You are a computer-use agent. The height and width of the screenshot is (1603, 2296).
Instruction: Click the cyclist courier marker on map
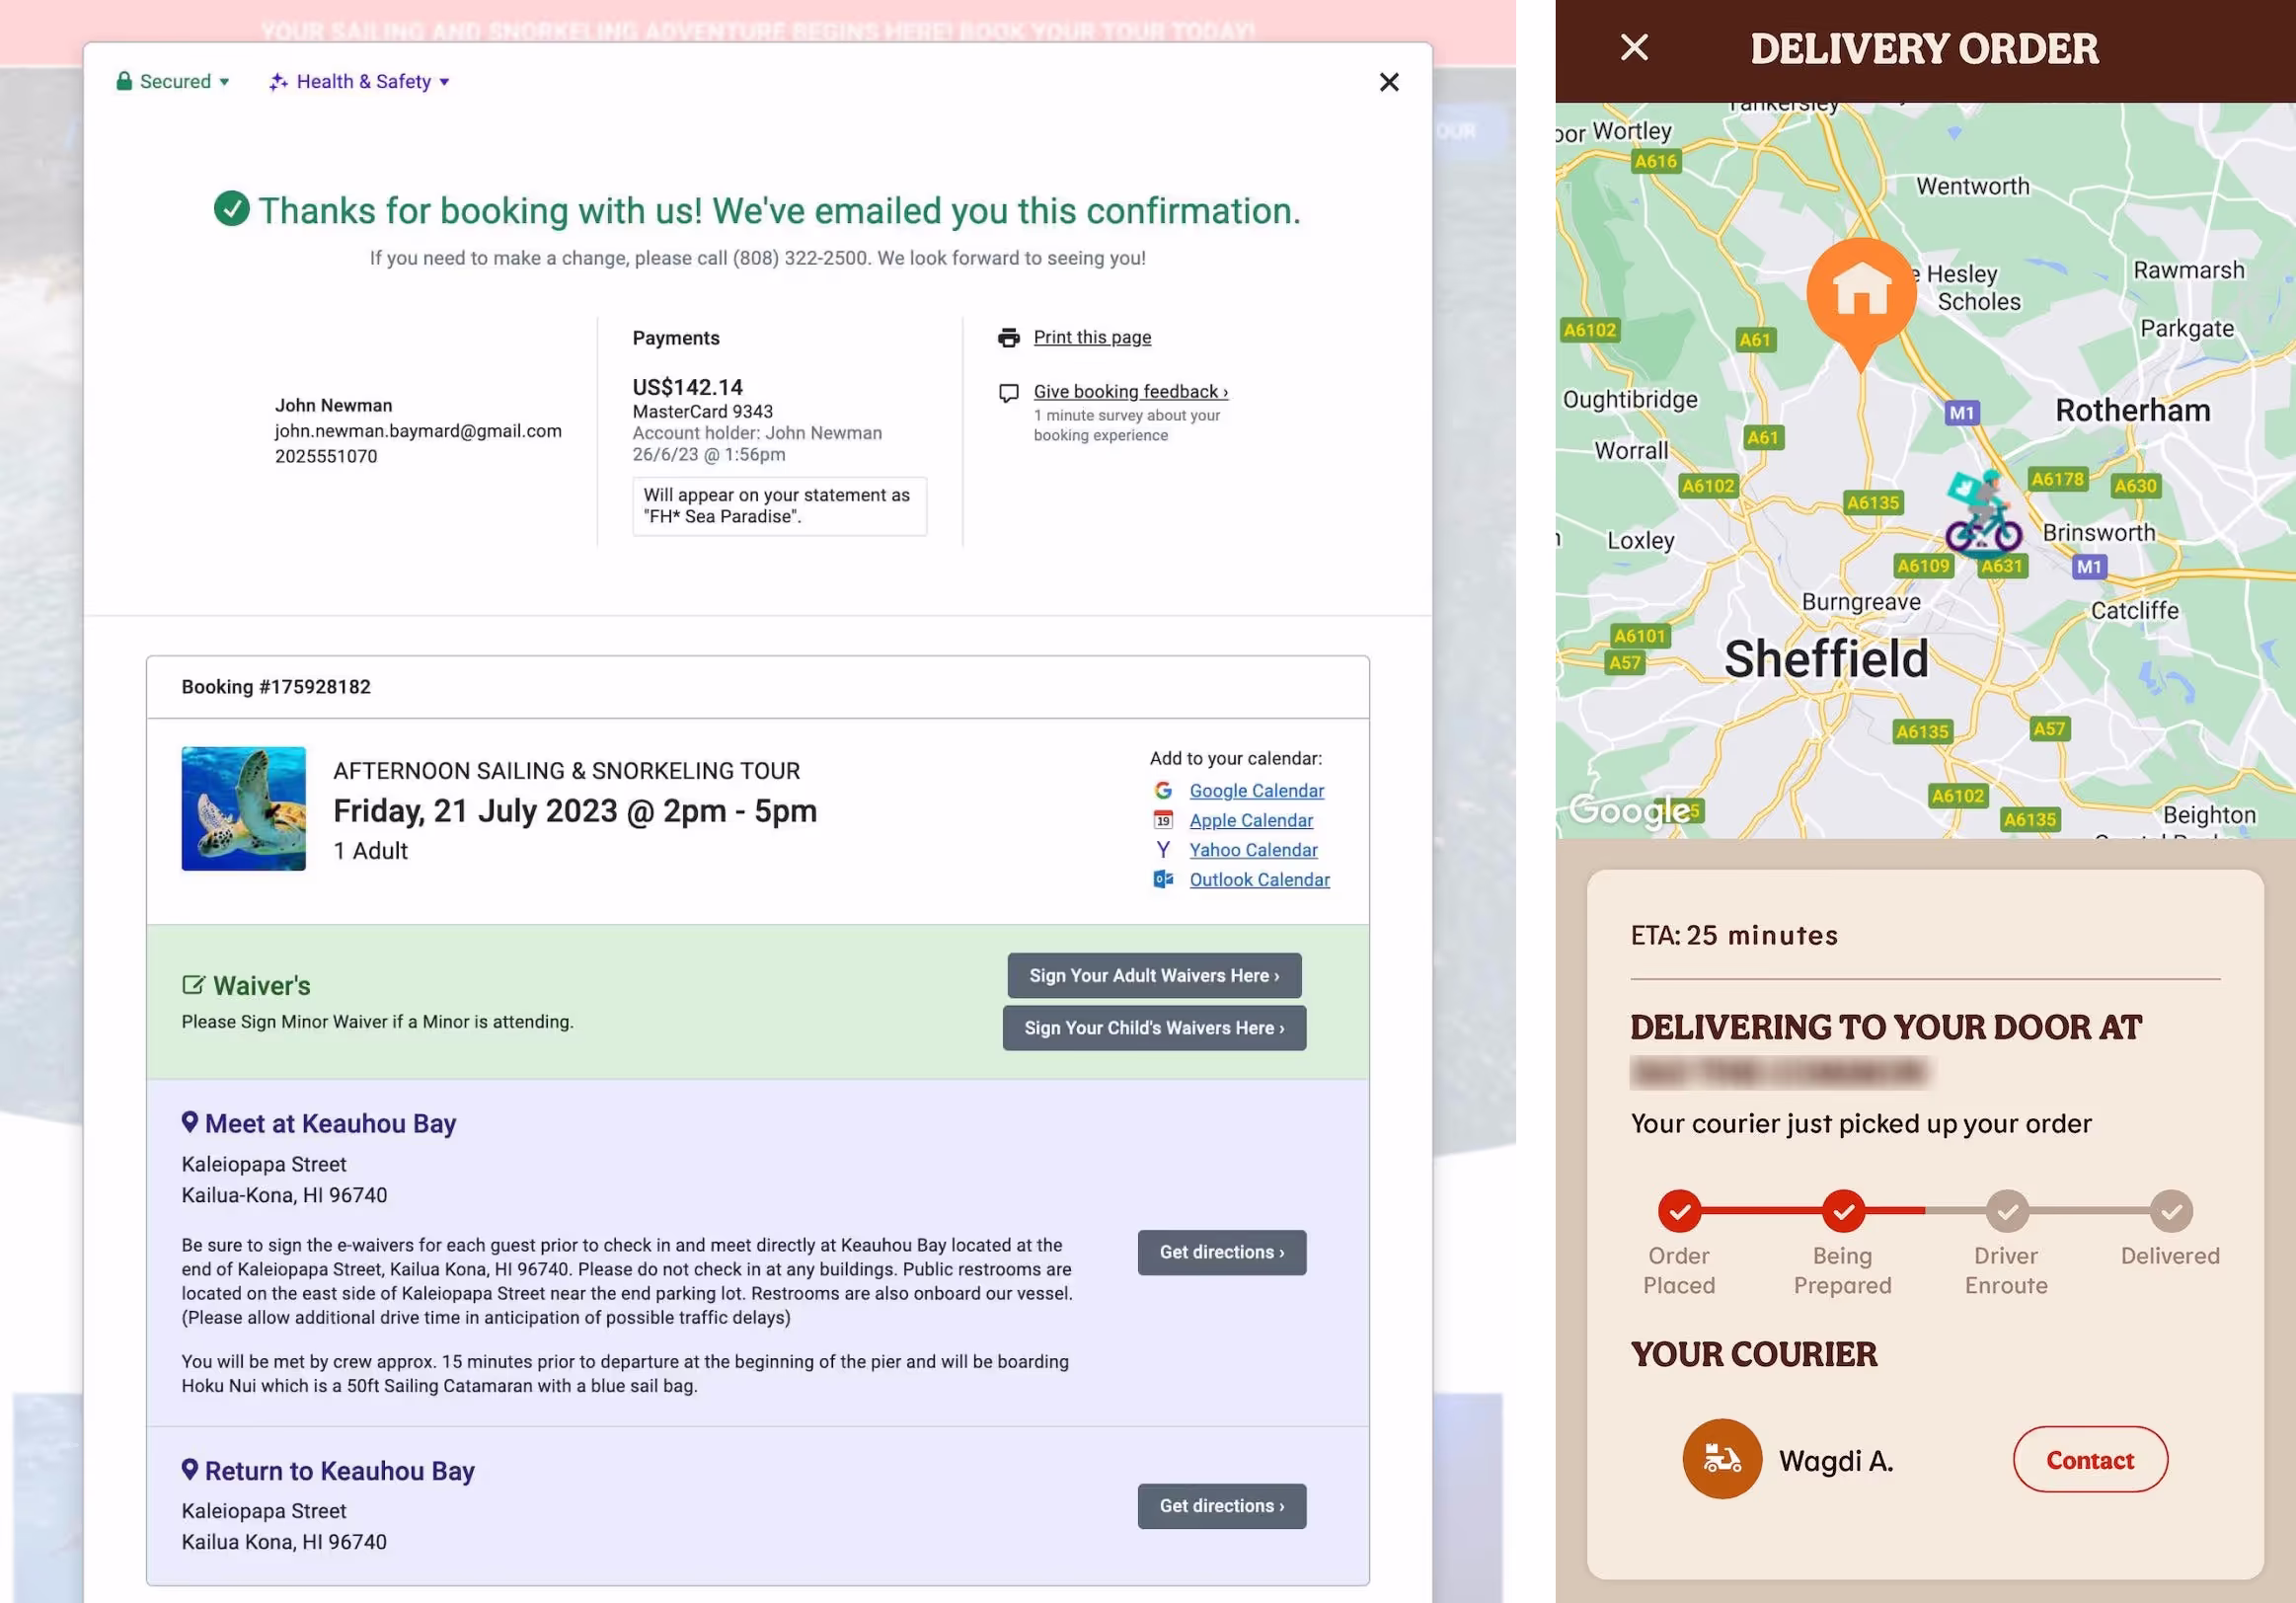point(1983,513)
